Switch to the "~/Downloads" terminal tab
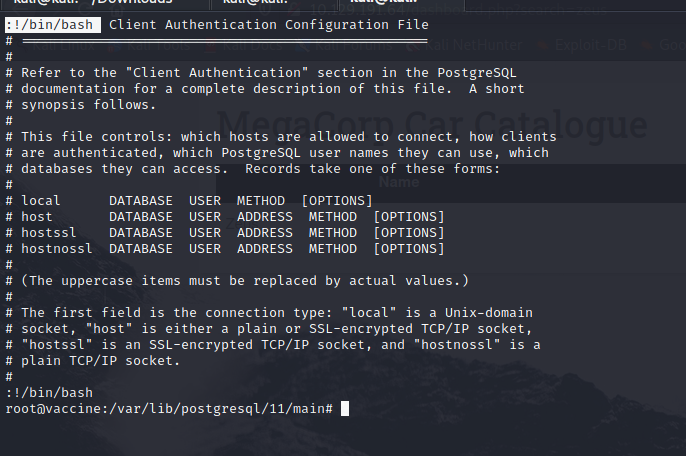The image size is (686, 456). [105, 4]
